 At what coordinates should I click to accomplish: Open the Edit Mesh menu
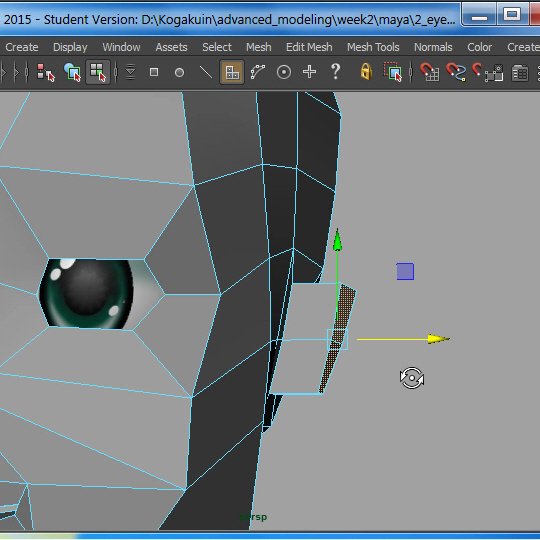tap(309, 47)
